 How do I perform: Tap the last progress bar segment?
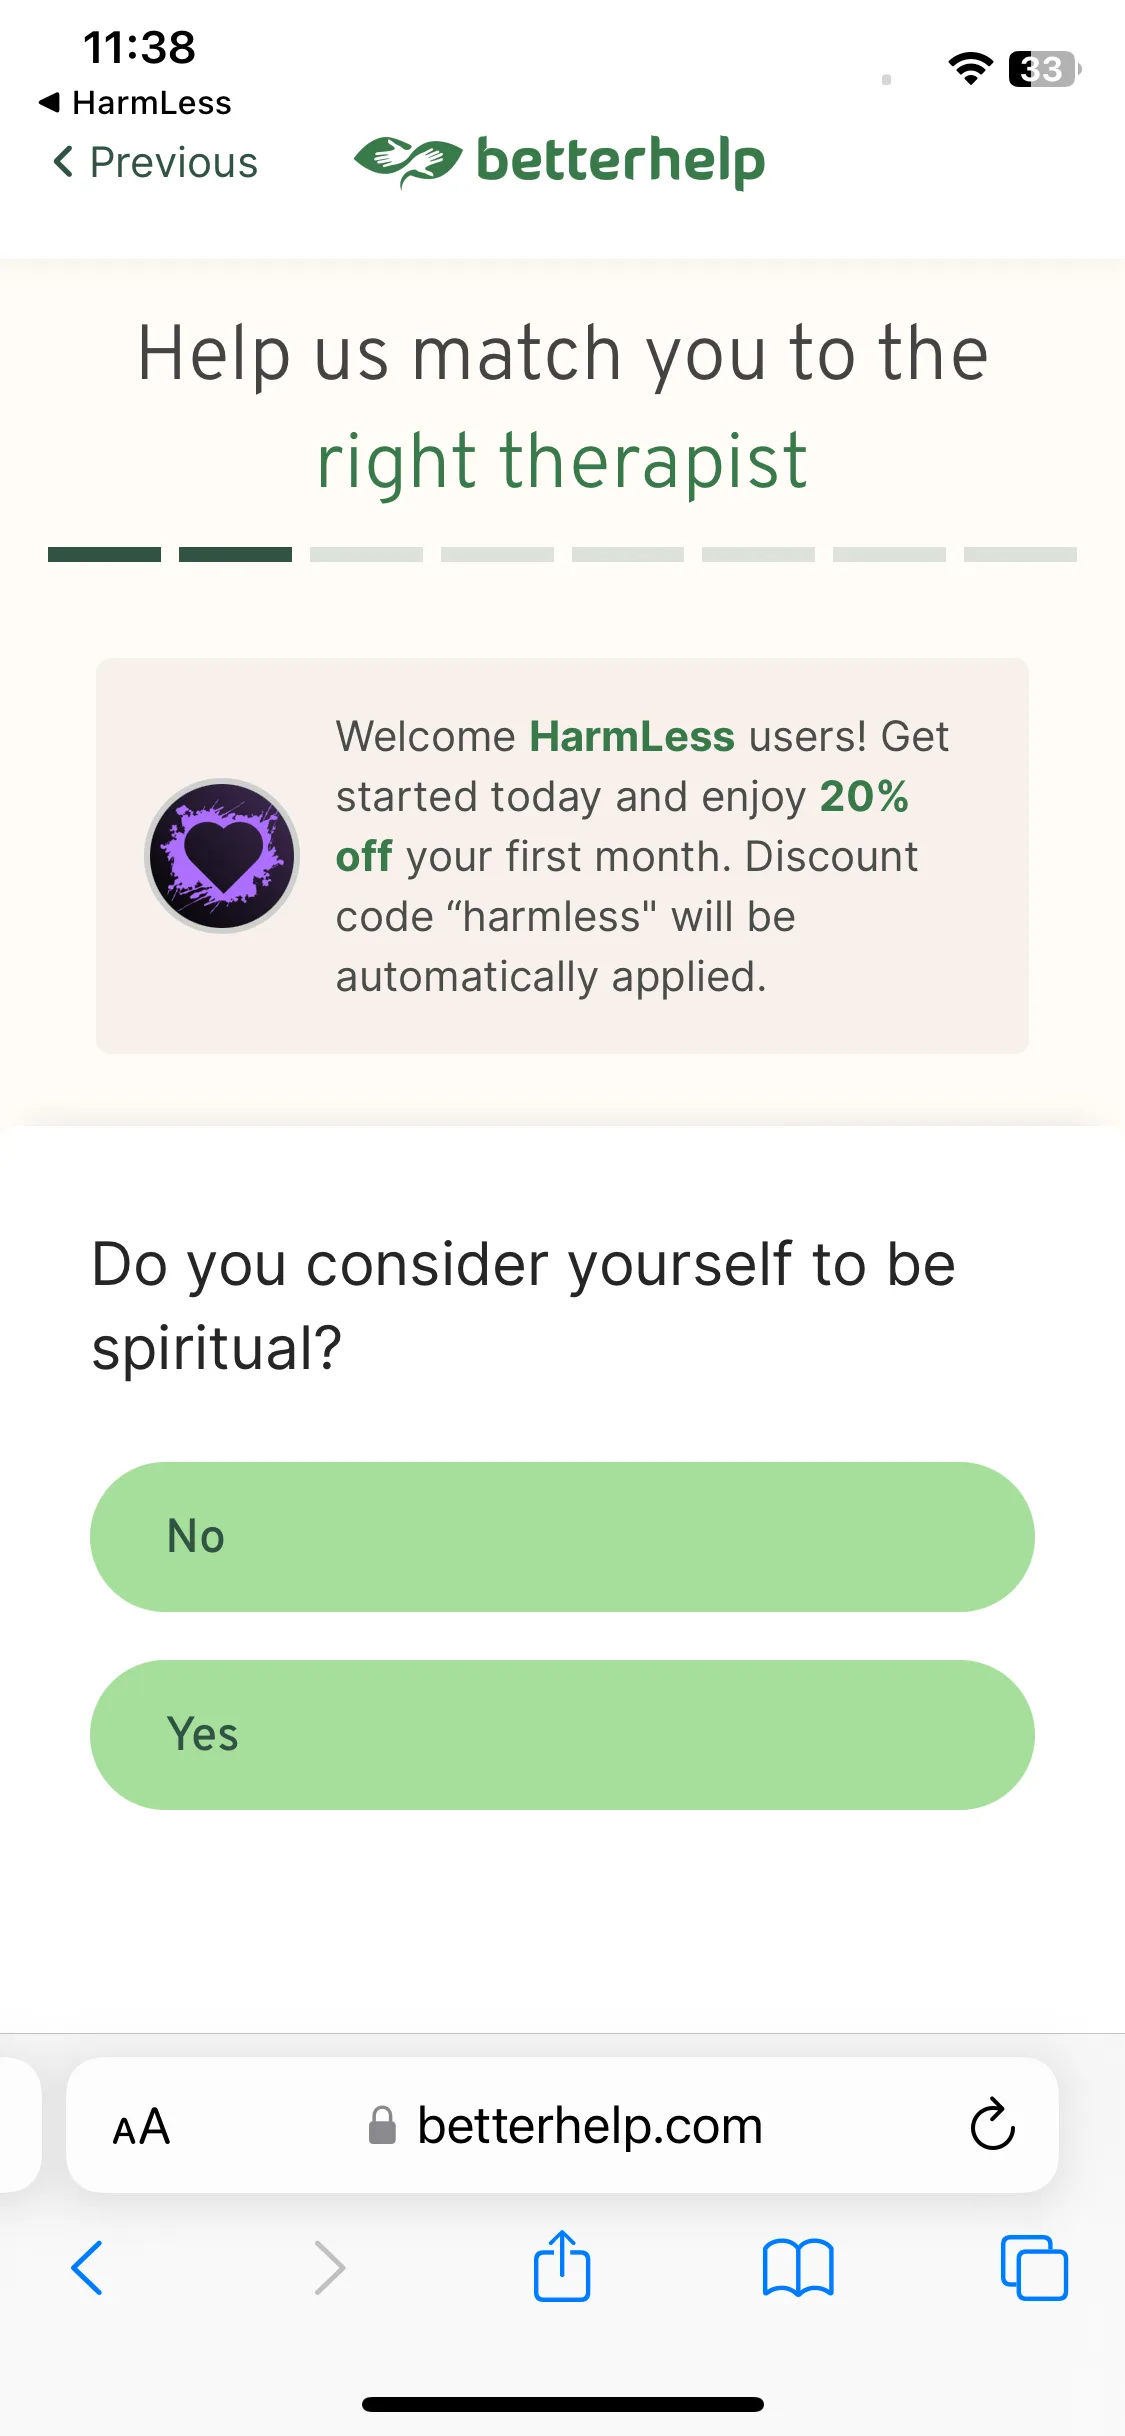[x=1020, y=554]
